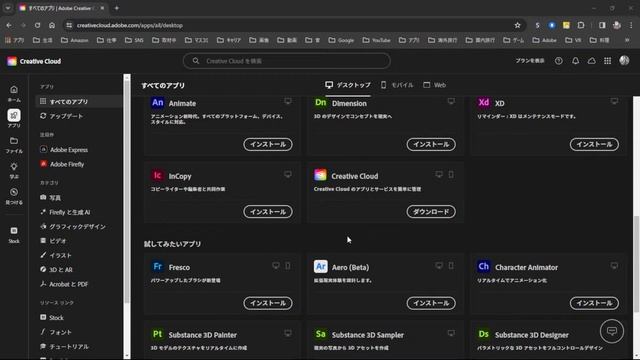Install Dimension with its インストール button

pyautogui.click(x=431, y=144)
